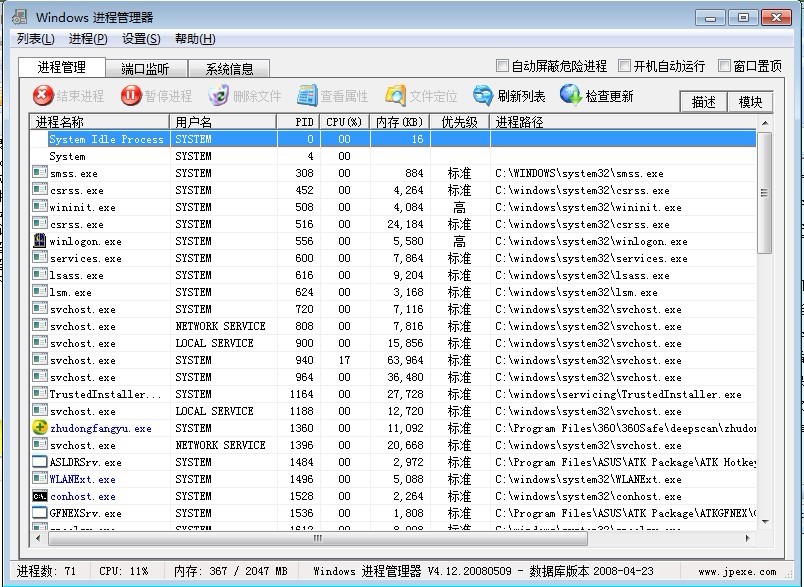Click the 文件定位 locate file icon

[x=396, y=96]
